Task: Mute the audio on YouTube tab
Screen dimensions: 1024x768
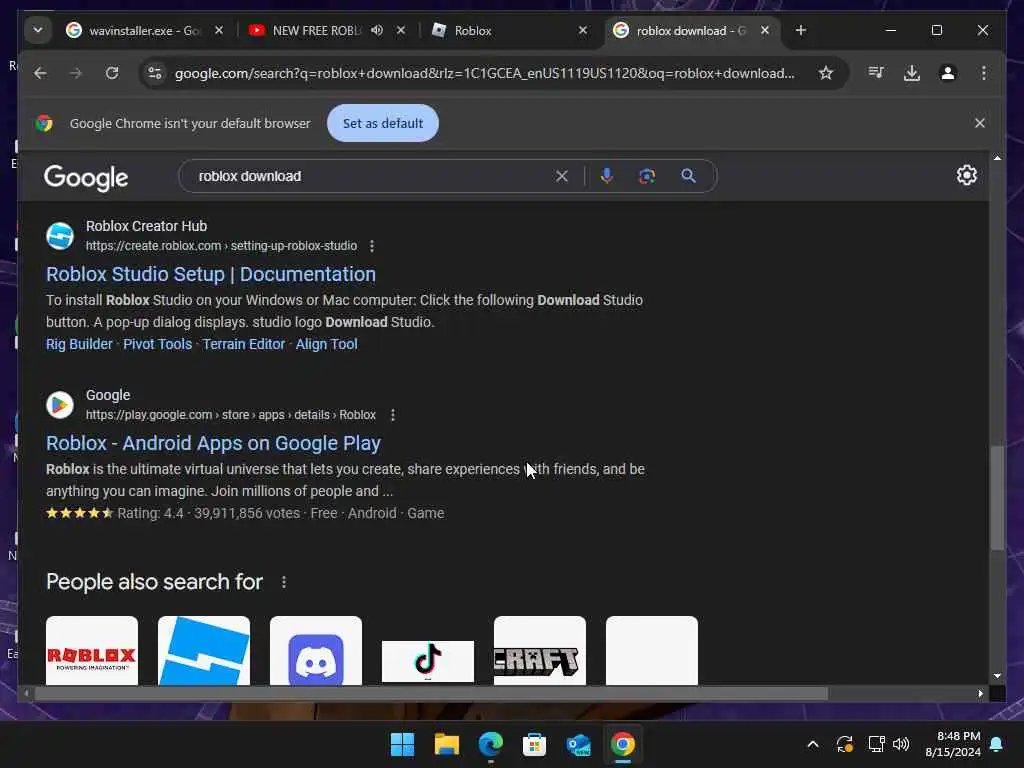Action: (x=377, y=31)
